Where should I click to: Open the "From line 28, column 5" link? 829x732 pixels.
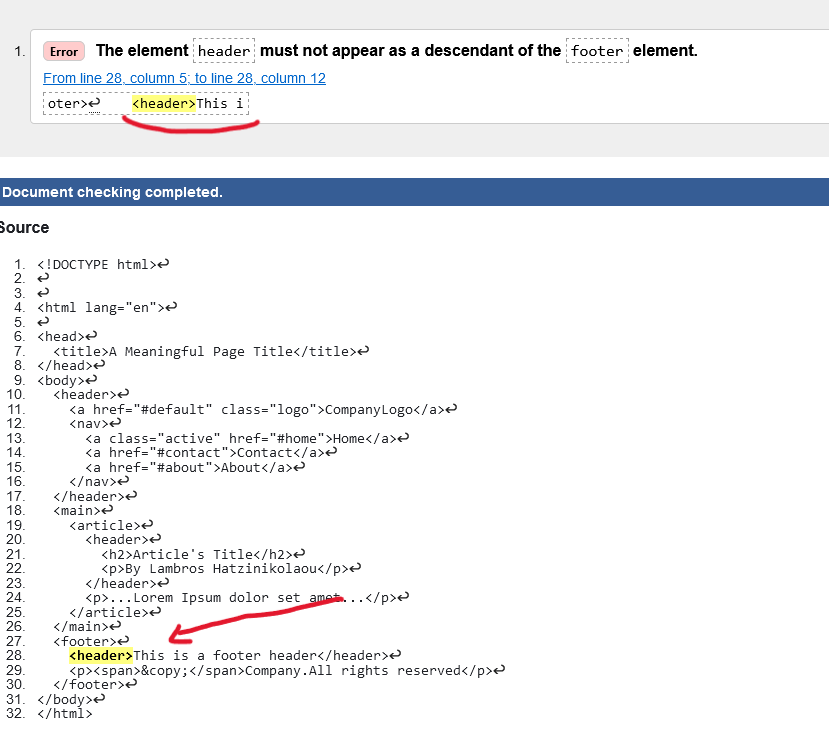pyautogui.click(x=184, y=78)
